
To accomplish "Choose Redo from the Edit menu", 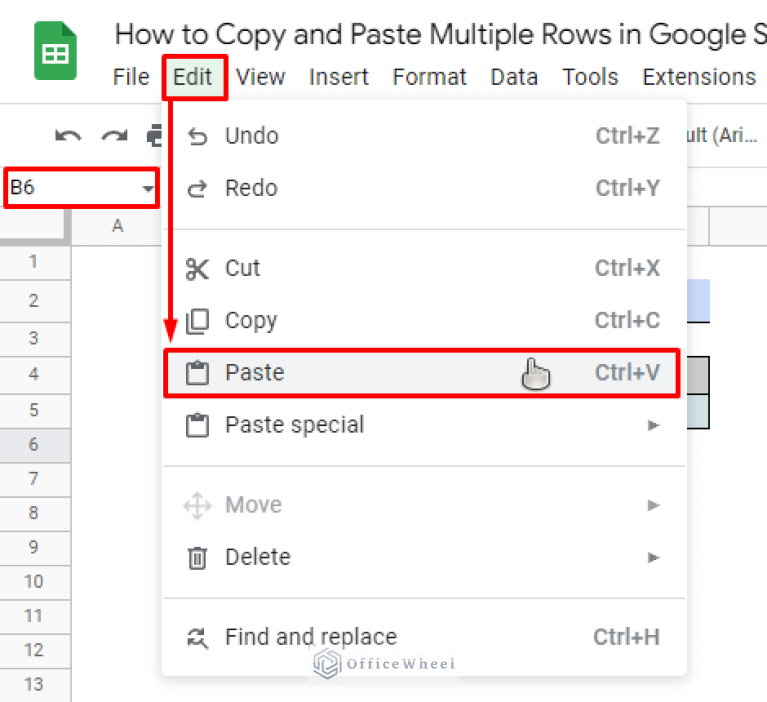I will [x=424, y=188].
